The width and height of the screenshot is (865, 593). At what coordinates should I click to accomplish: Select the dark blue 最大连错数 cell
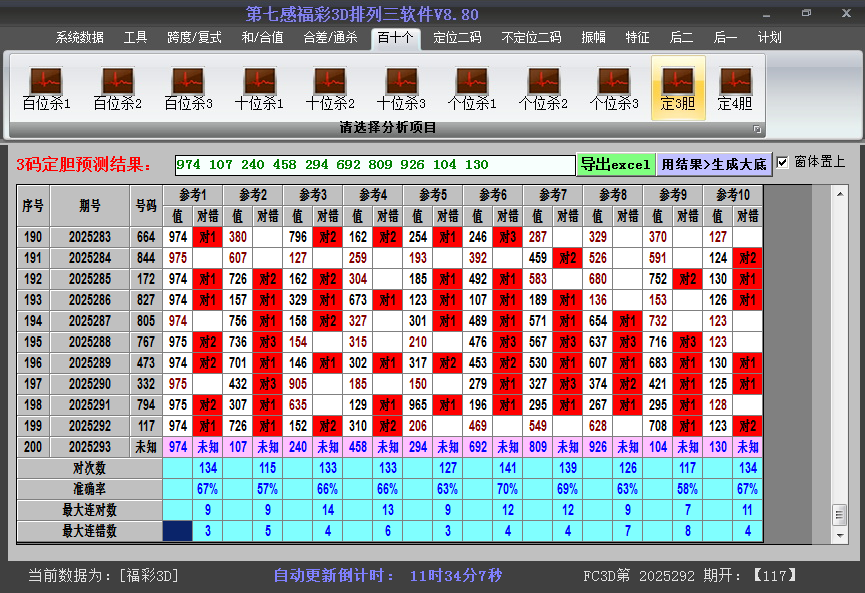click(177, 531)
